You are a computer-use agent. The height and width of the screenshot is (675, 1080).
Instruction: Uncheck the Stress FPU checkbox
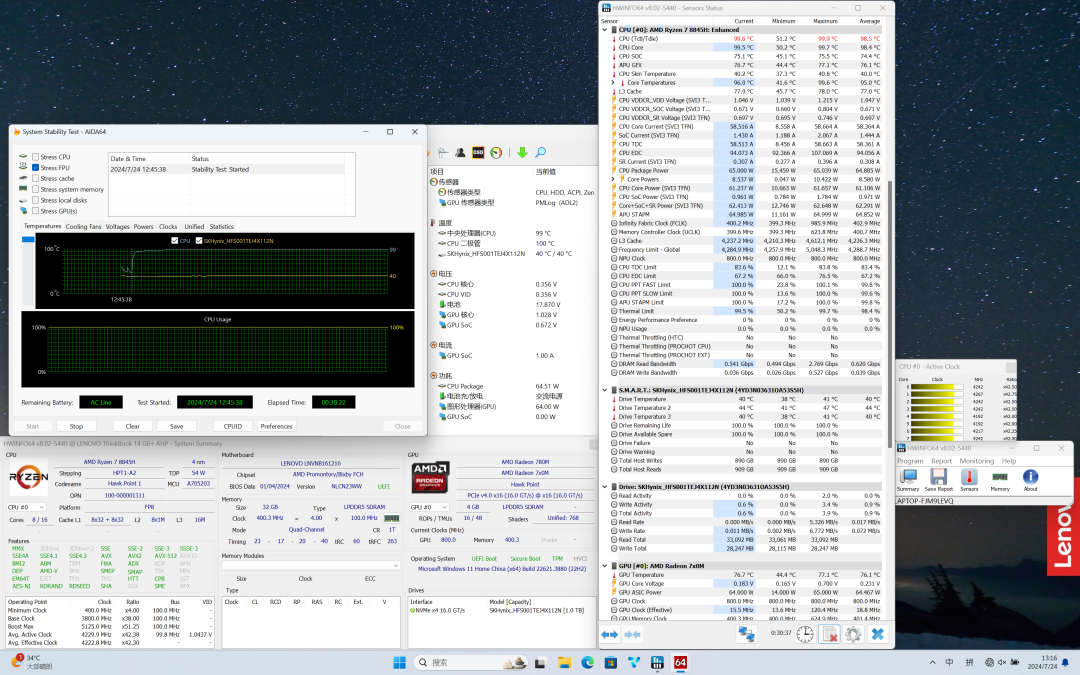[x=36, y=168]
